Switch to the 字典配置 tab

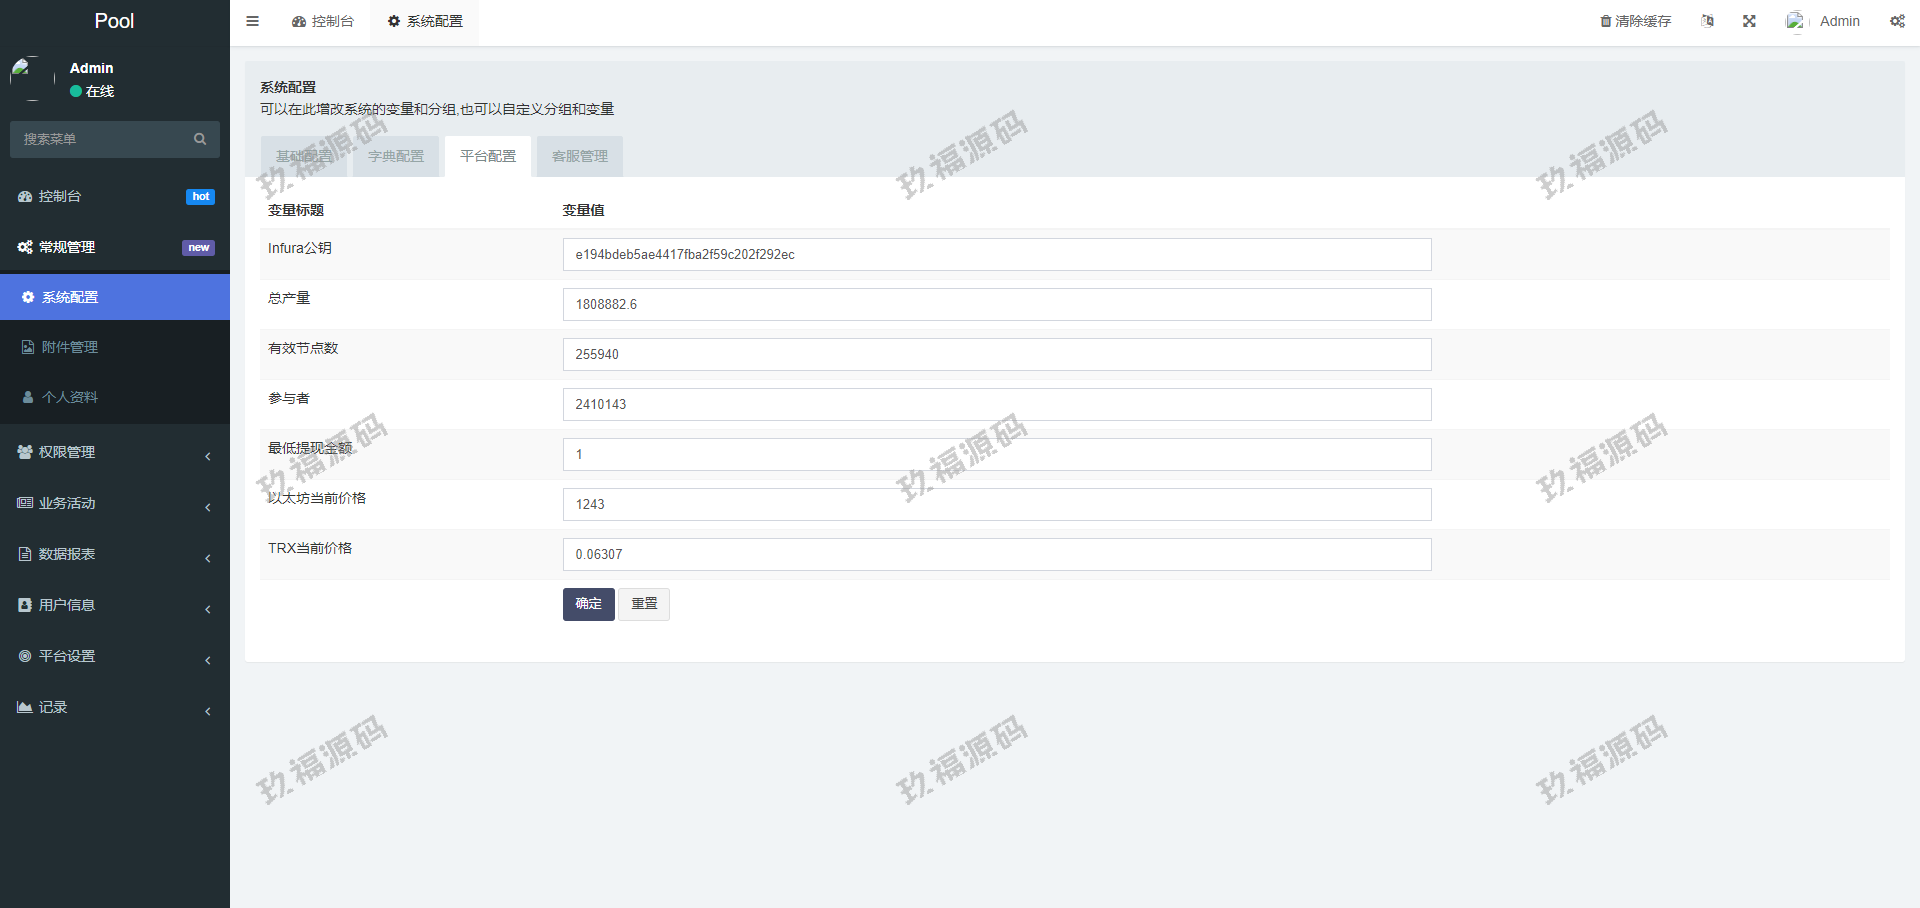[396, 156]
